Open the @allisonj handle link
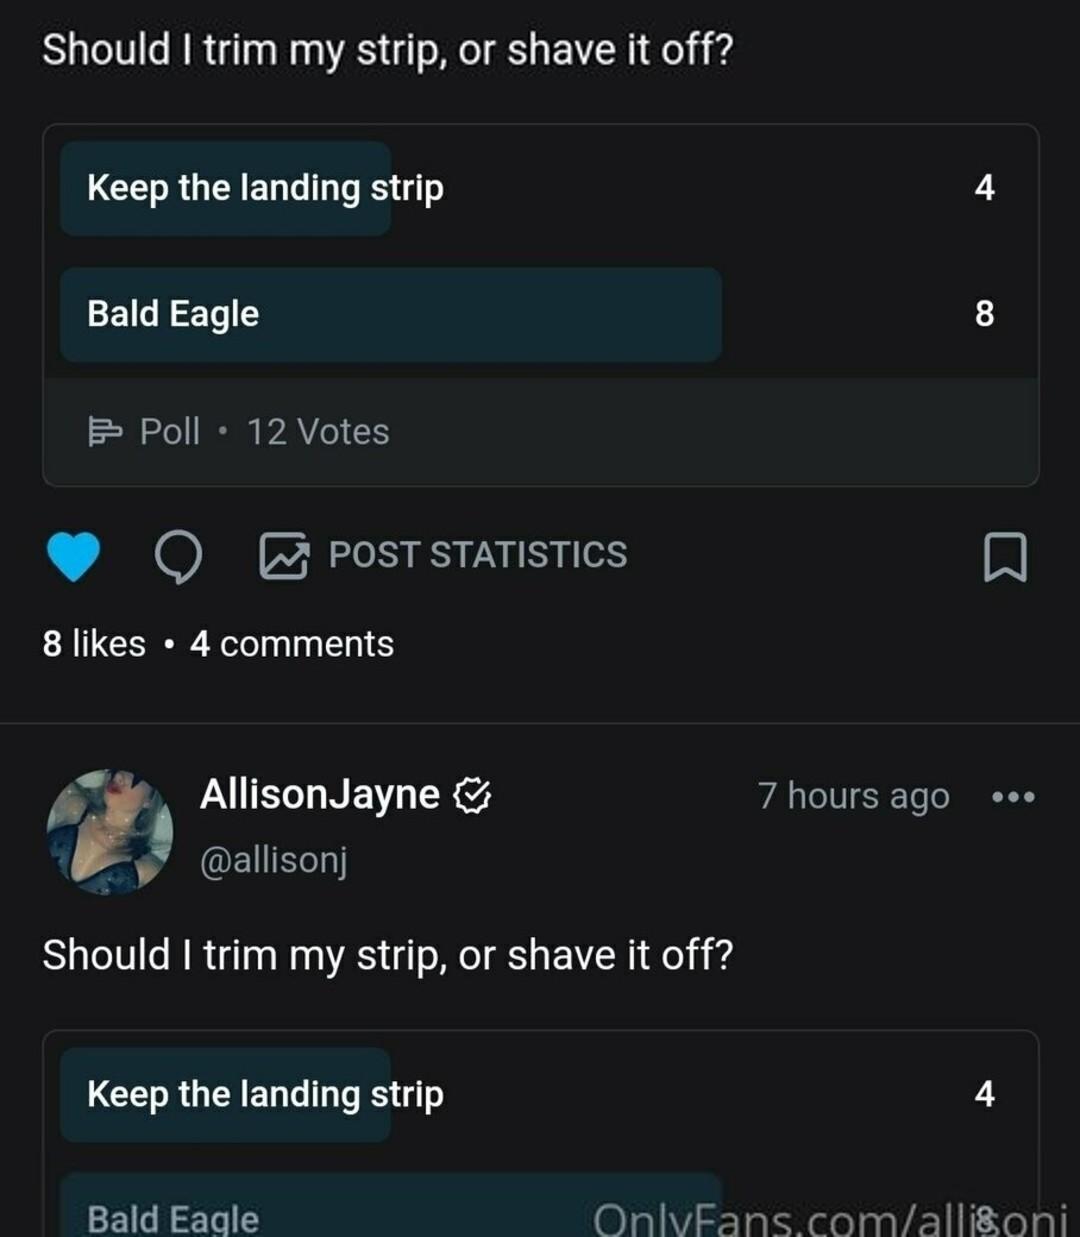 (x=273, y=860)
